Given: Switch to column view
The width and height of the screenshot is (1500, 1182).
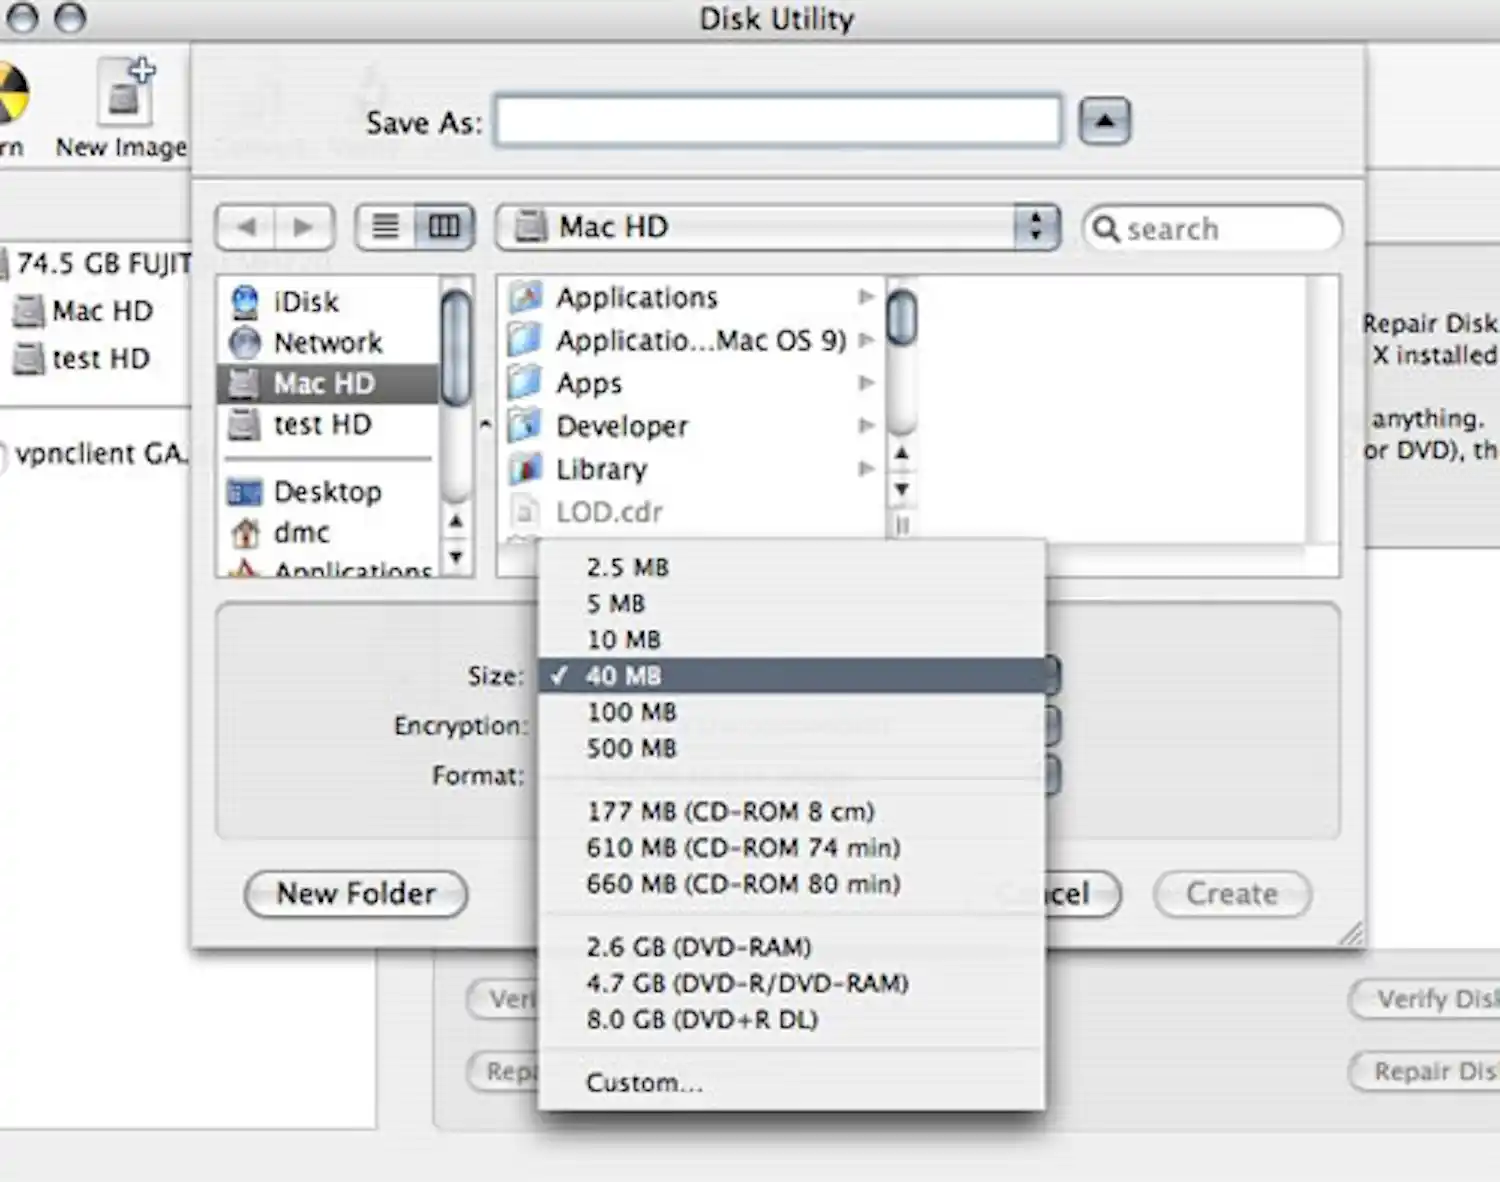Looking at the screenshot, I should [444, 227].
